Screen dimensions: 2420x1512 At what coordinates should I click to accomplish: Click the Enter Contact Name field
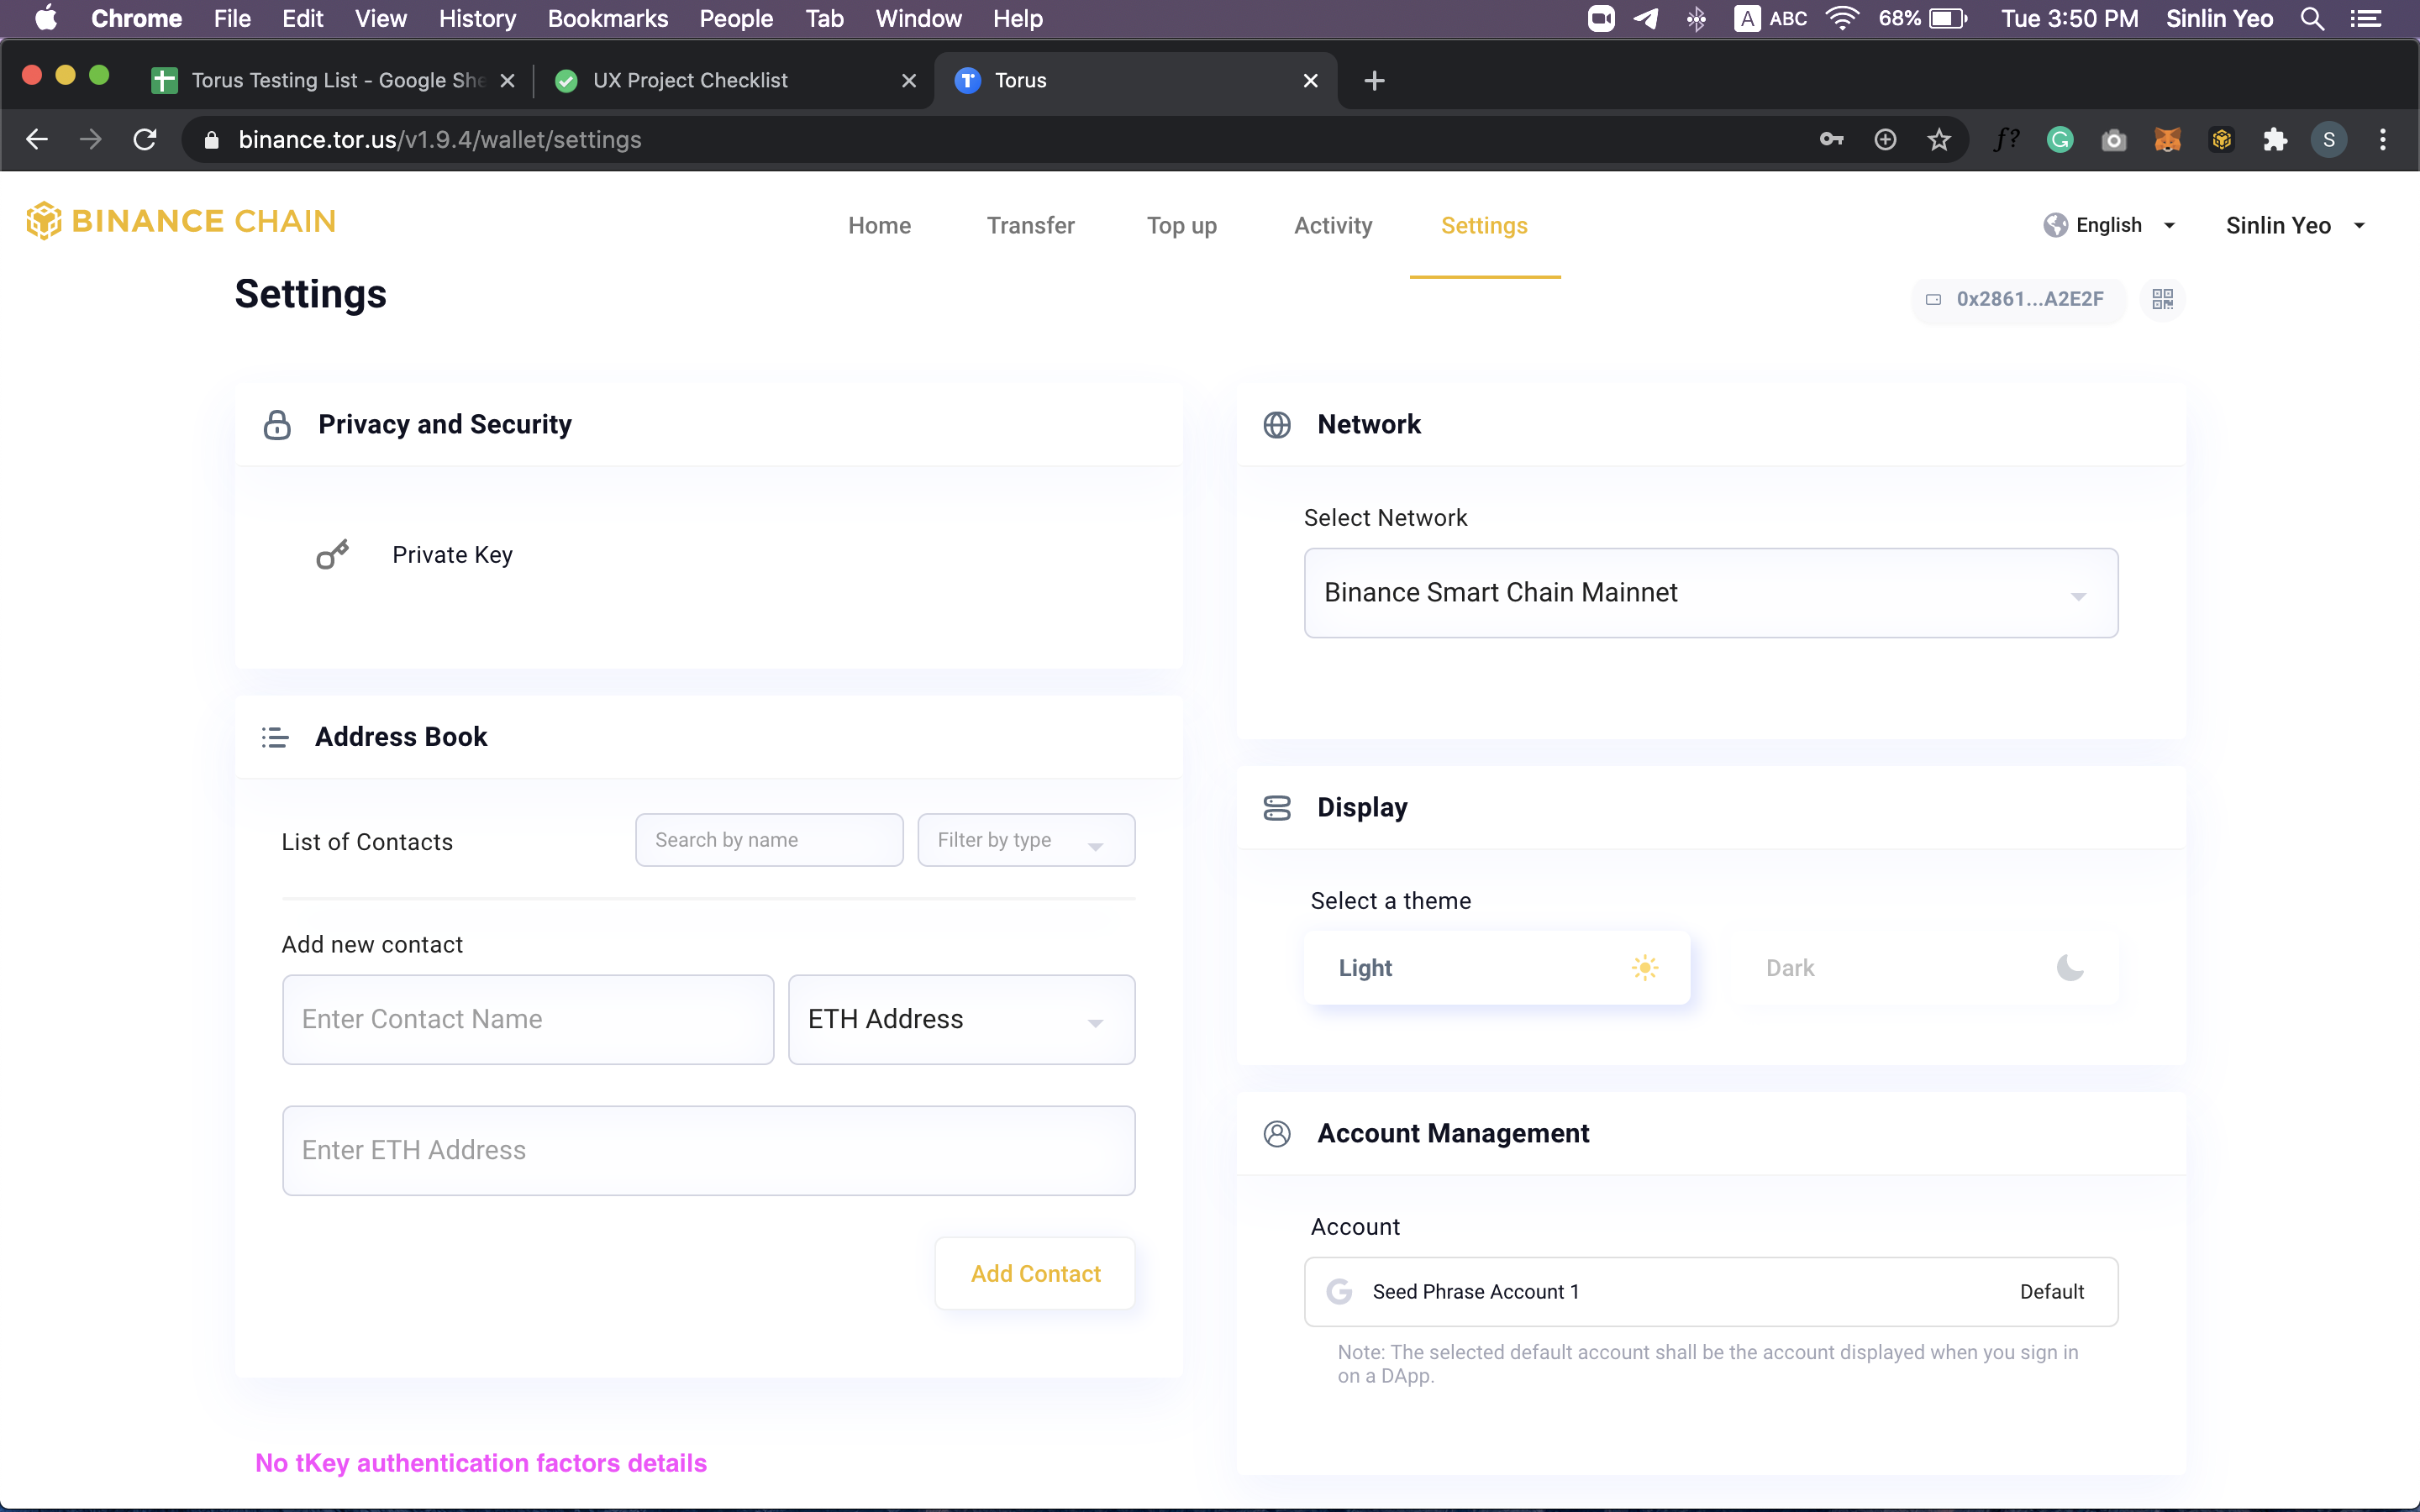pyautogui.click(x=528, y=1019)
